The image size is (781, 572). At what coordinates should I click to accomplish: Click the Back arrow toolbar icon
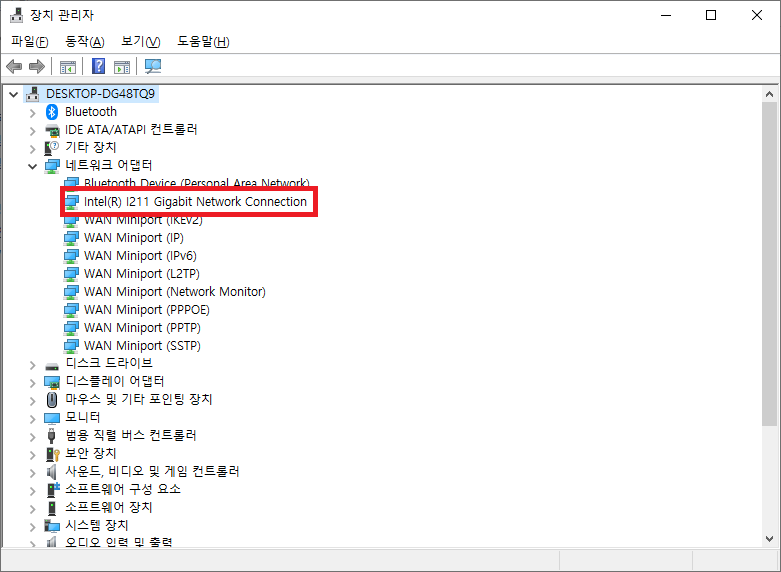click(x=14, y=66)
